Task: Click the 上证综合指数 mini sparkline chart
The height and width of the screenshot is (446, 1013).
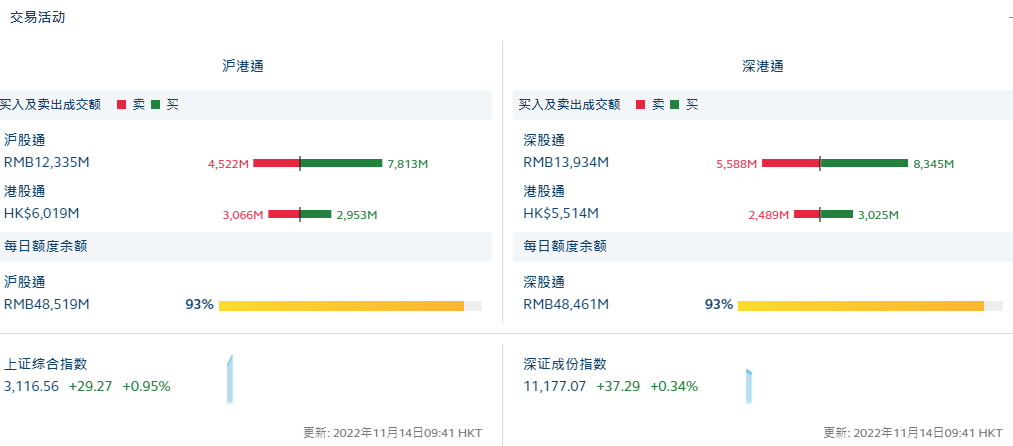Action: point(229,379)
